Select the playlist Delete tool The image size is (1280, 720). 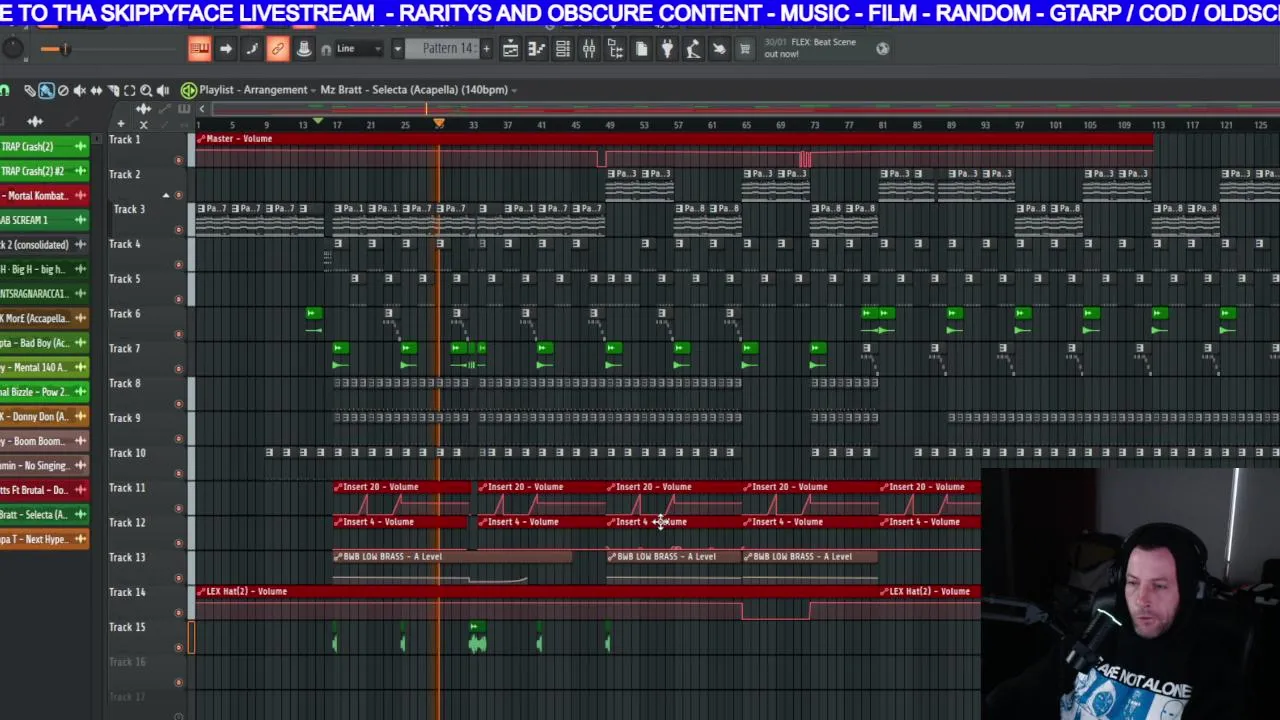pyautogui.click(x=63, y=90)
